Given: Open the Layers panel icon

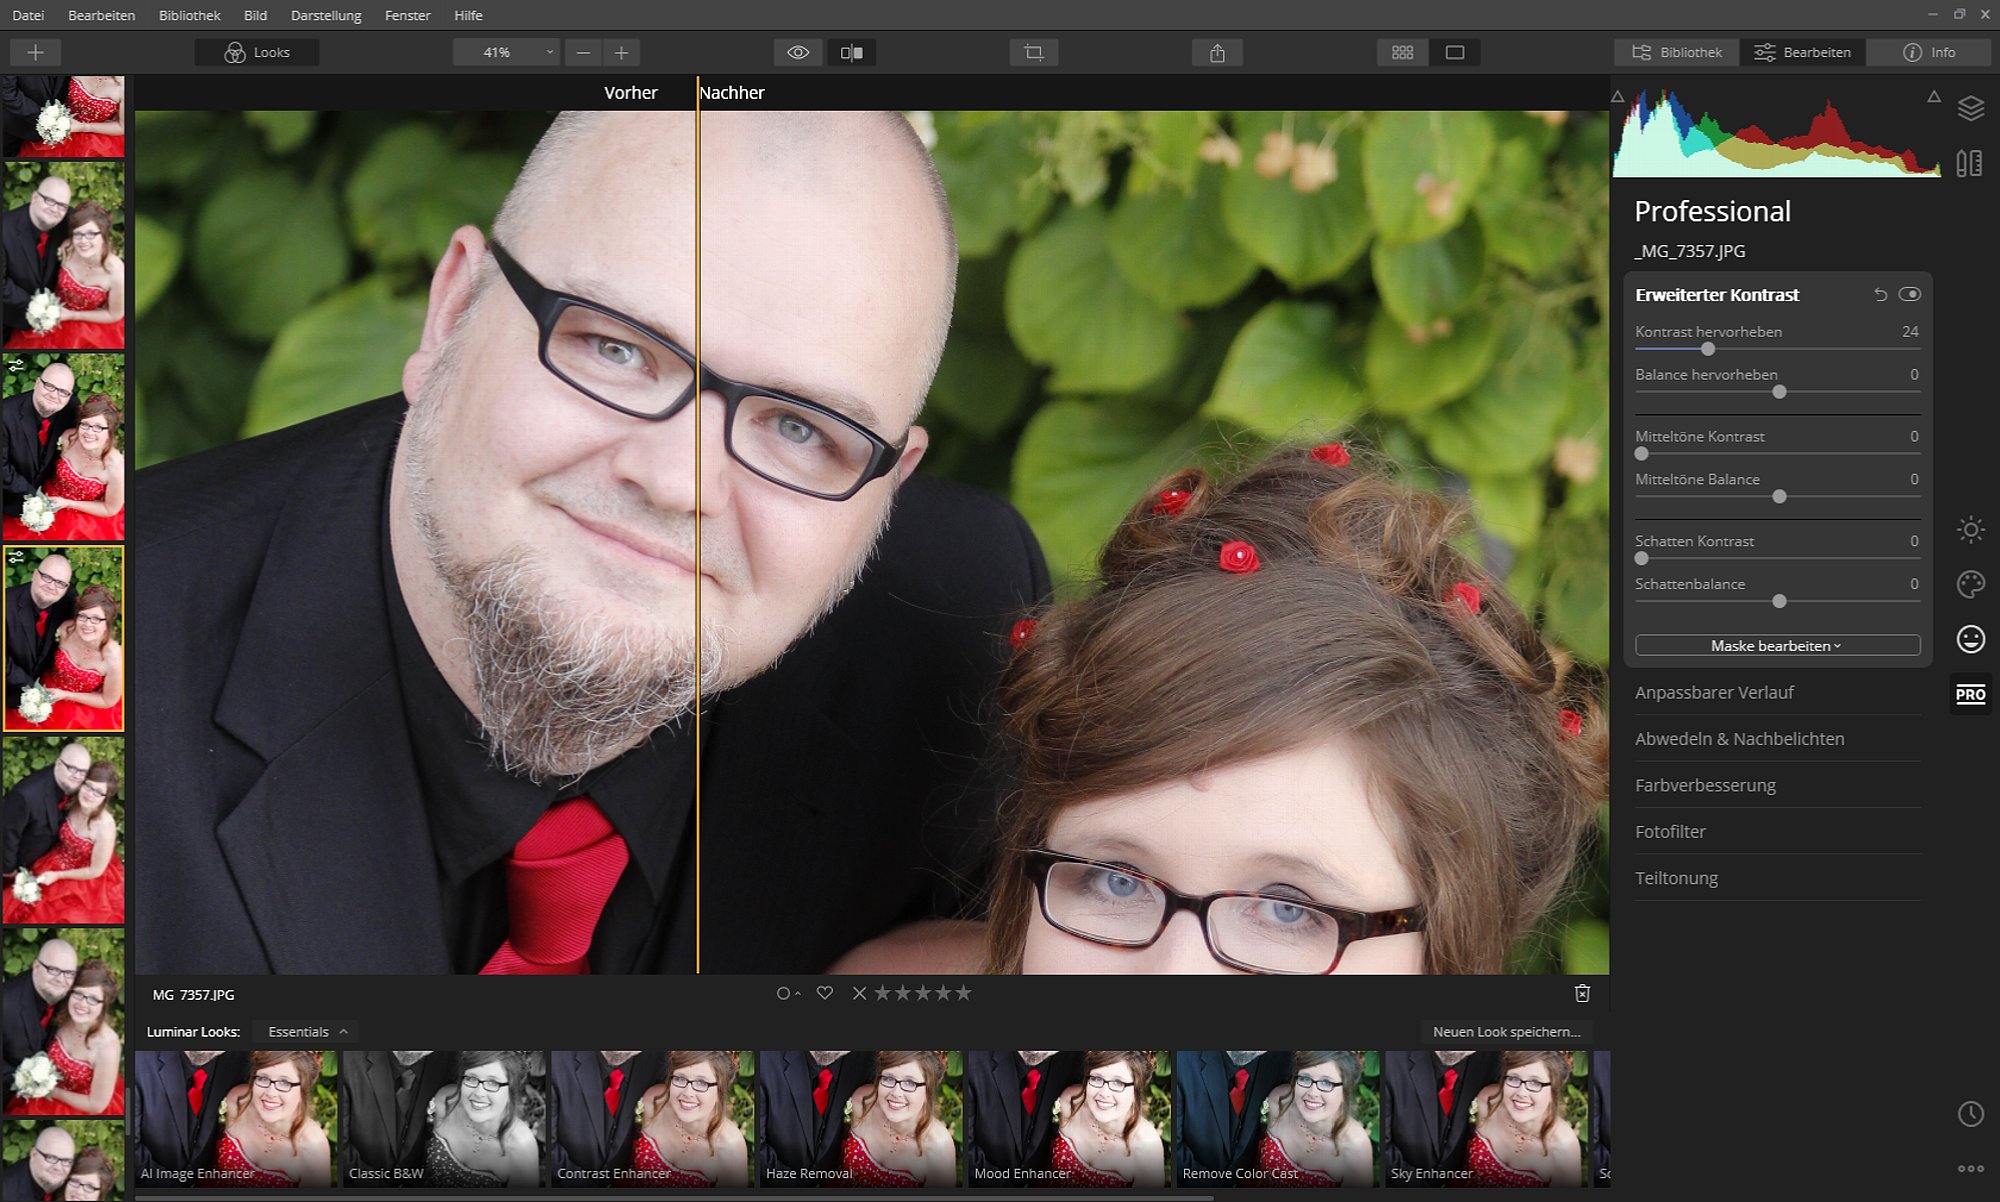Looking at the screenshot, I should coord(1970,108).
